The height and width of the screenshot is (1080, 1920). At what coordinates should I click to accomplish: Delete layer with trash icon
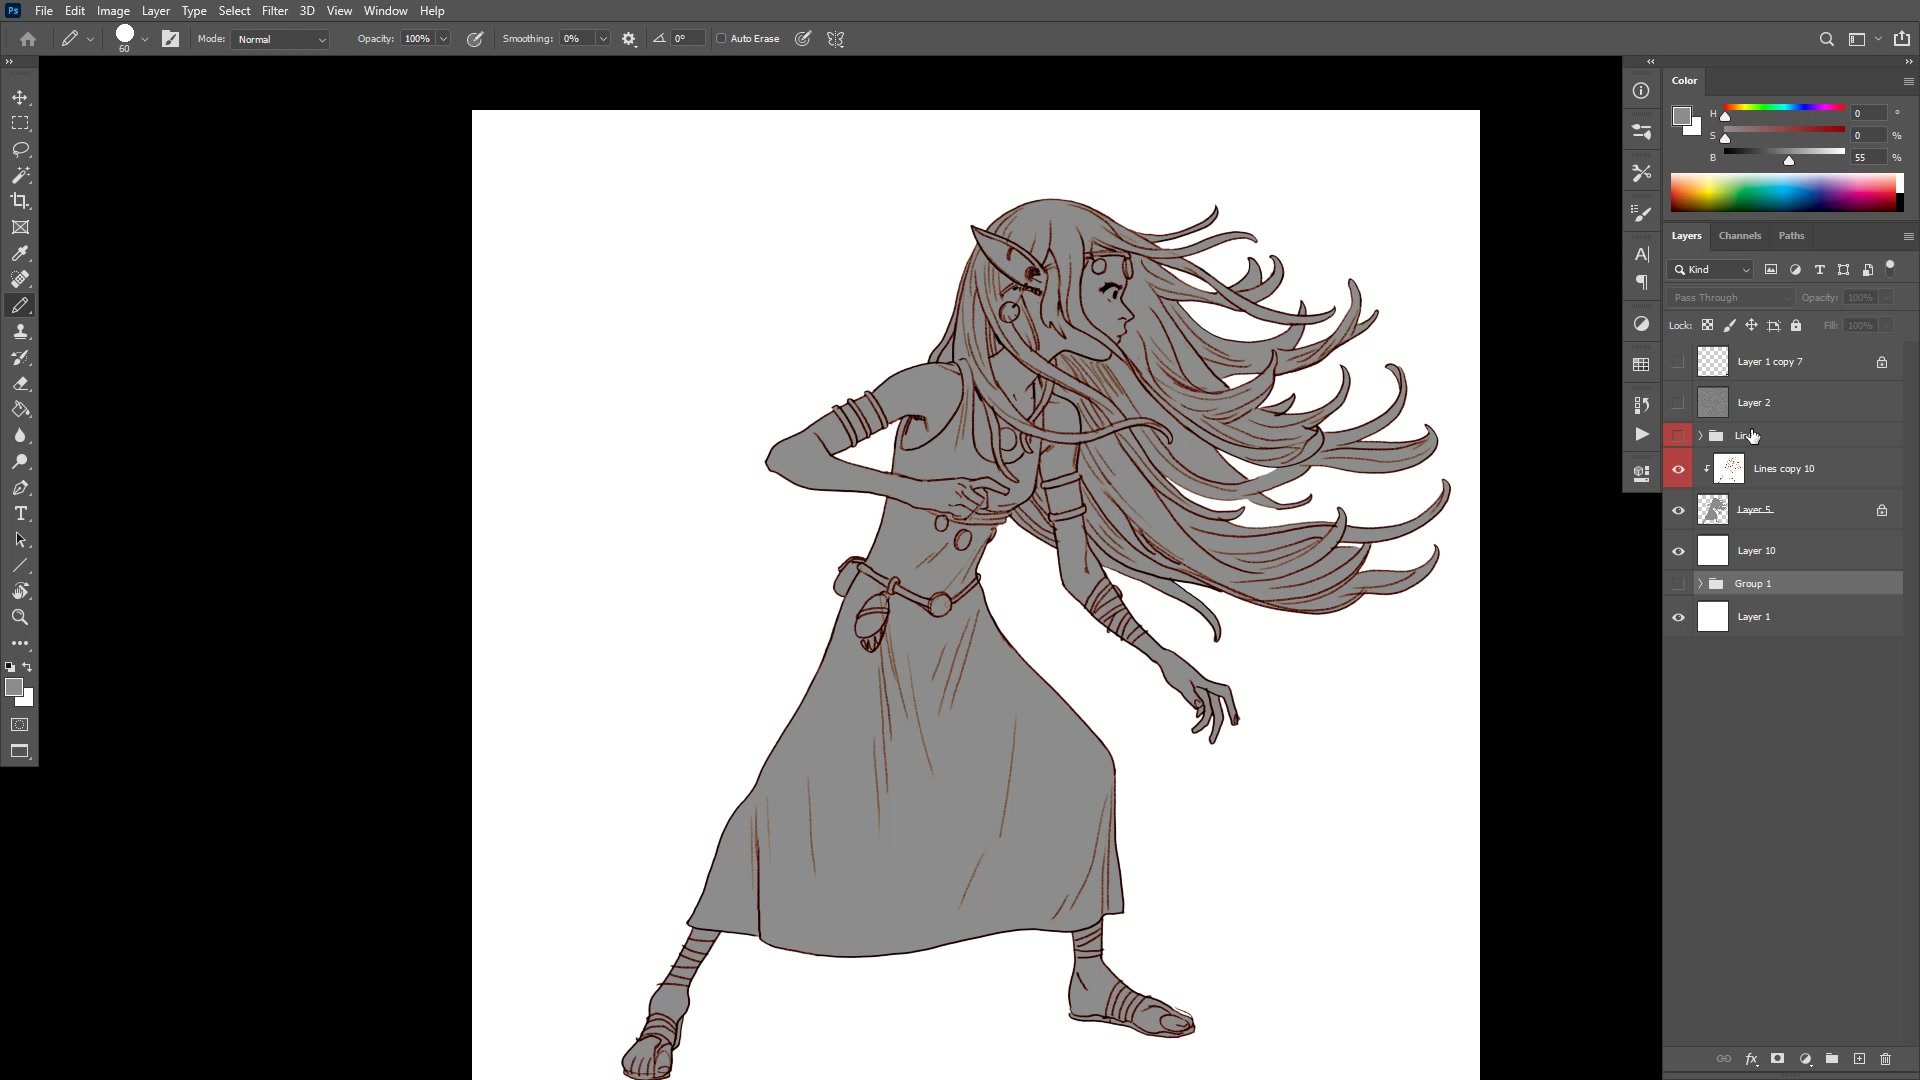[1885, 1059]
